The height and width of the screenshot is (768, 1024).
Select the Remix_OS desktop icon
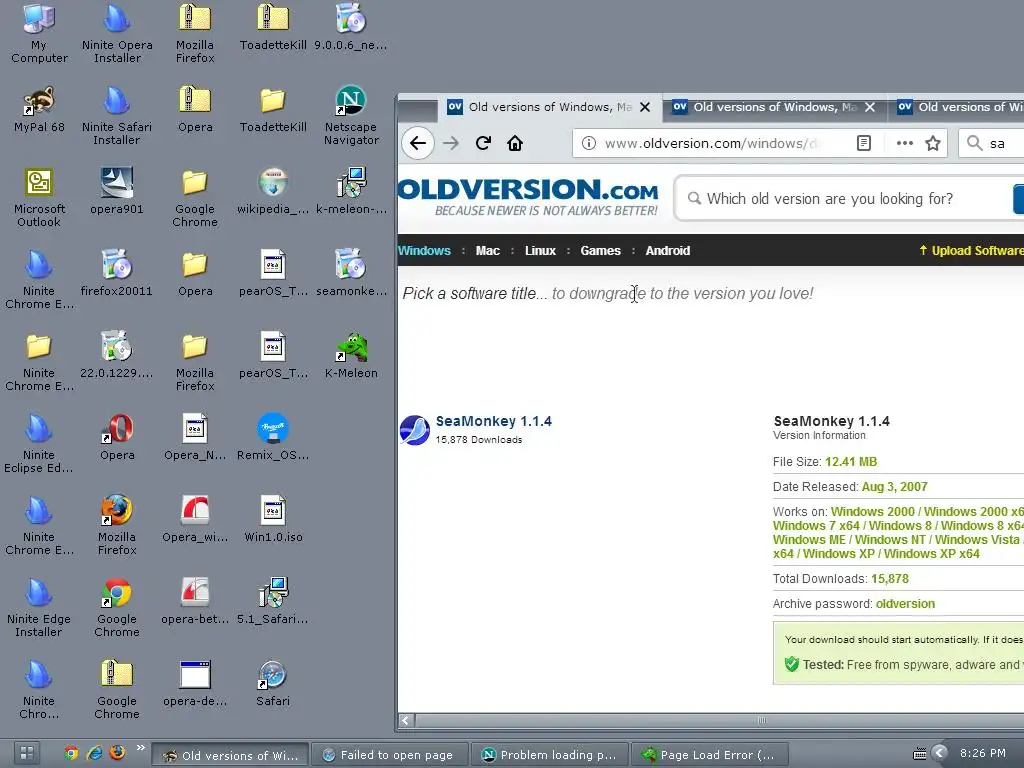click(273, 438)
